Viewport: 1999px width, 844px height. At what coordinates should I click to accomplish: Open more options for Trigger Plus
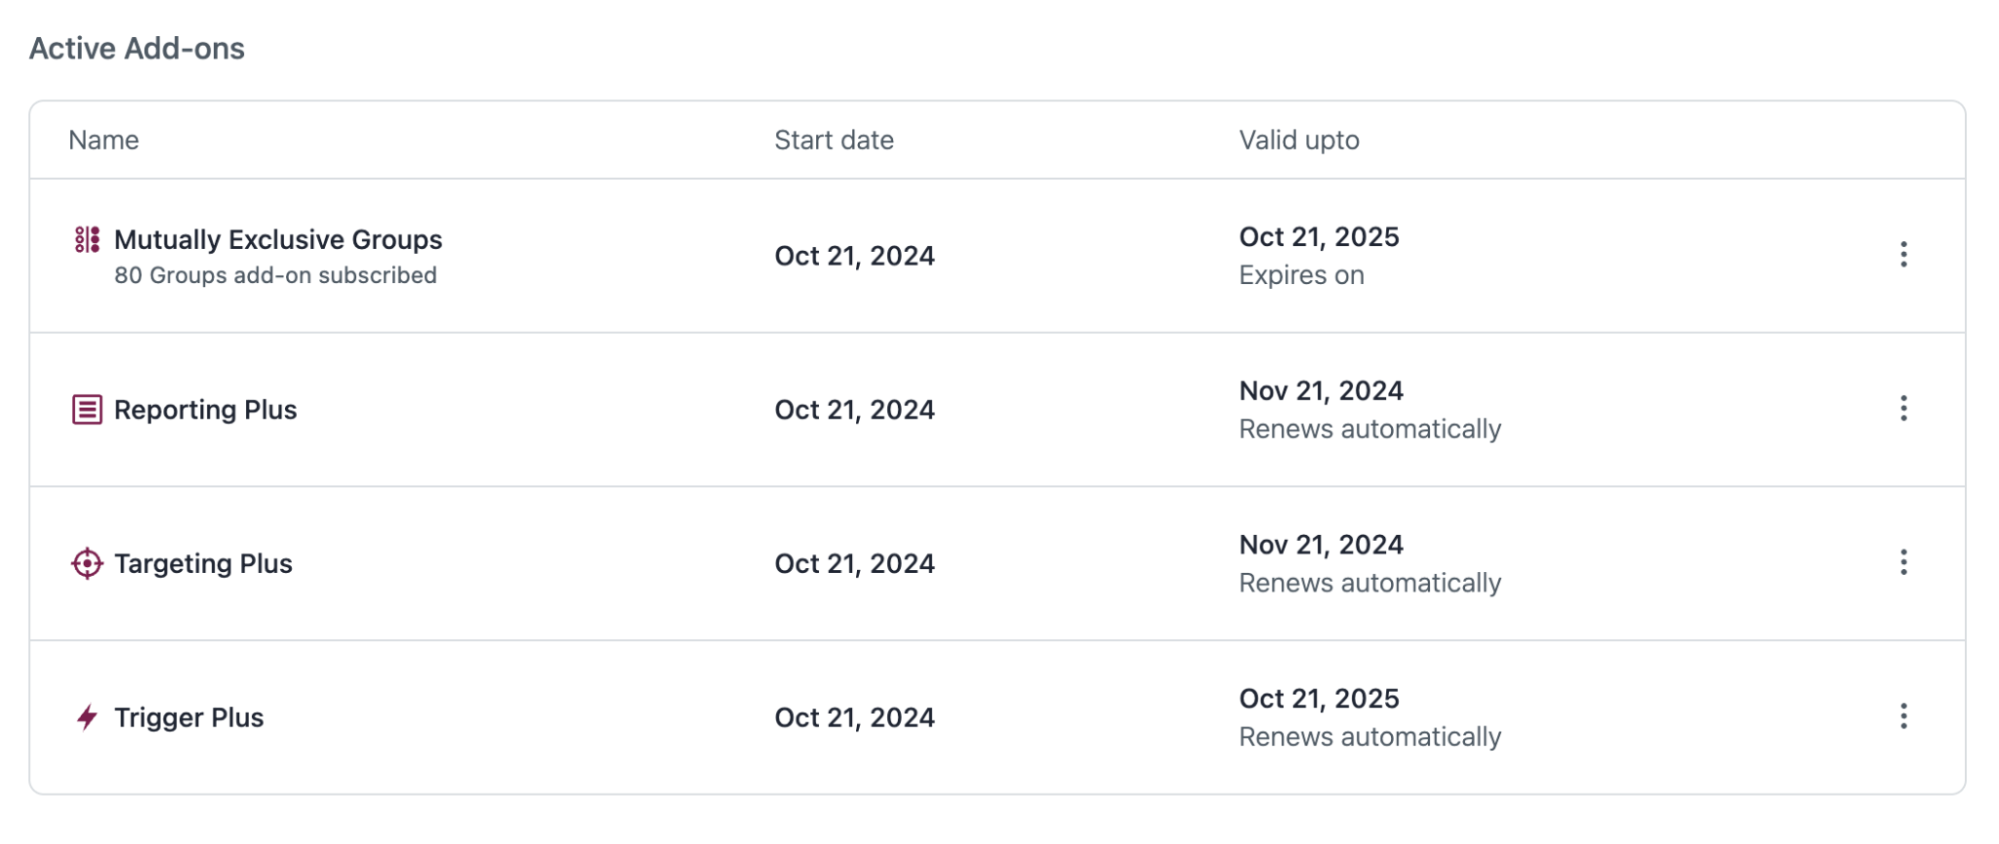(1903, 717)
